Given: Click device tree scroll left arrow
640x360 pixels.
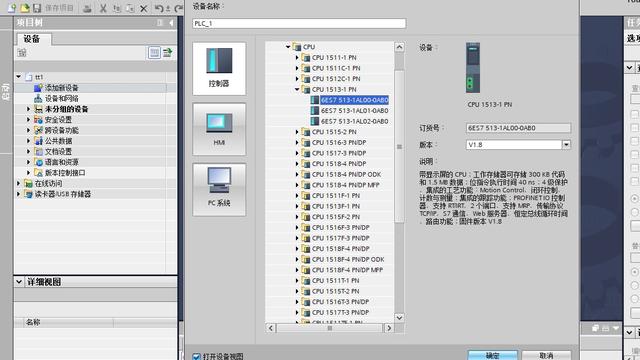Looking at the screenshot, I should pyautogui.click(x=271, y=328).
